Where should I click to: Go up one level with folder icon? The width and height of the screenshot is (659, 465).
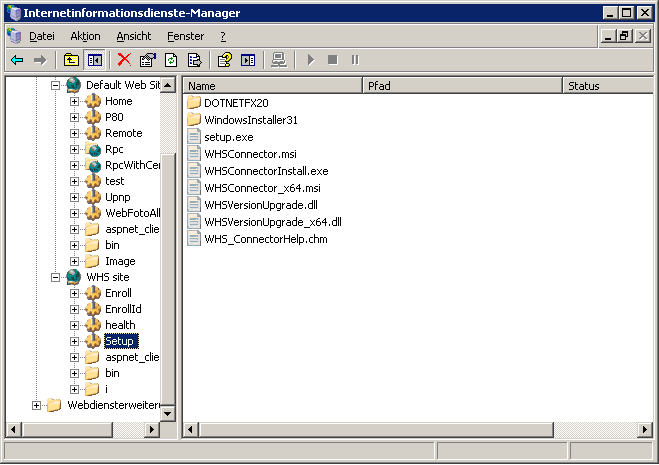[x=71, y=60]
